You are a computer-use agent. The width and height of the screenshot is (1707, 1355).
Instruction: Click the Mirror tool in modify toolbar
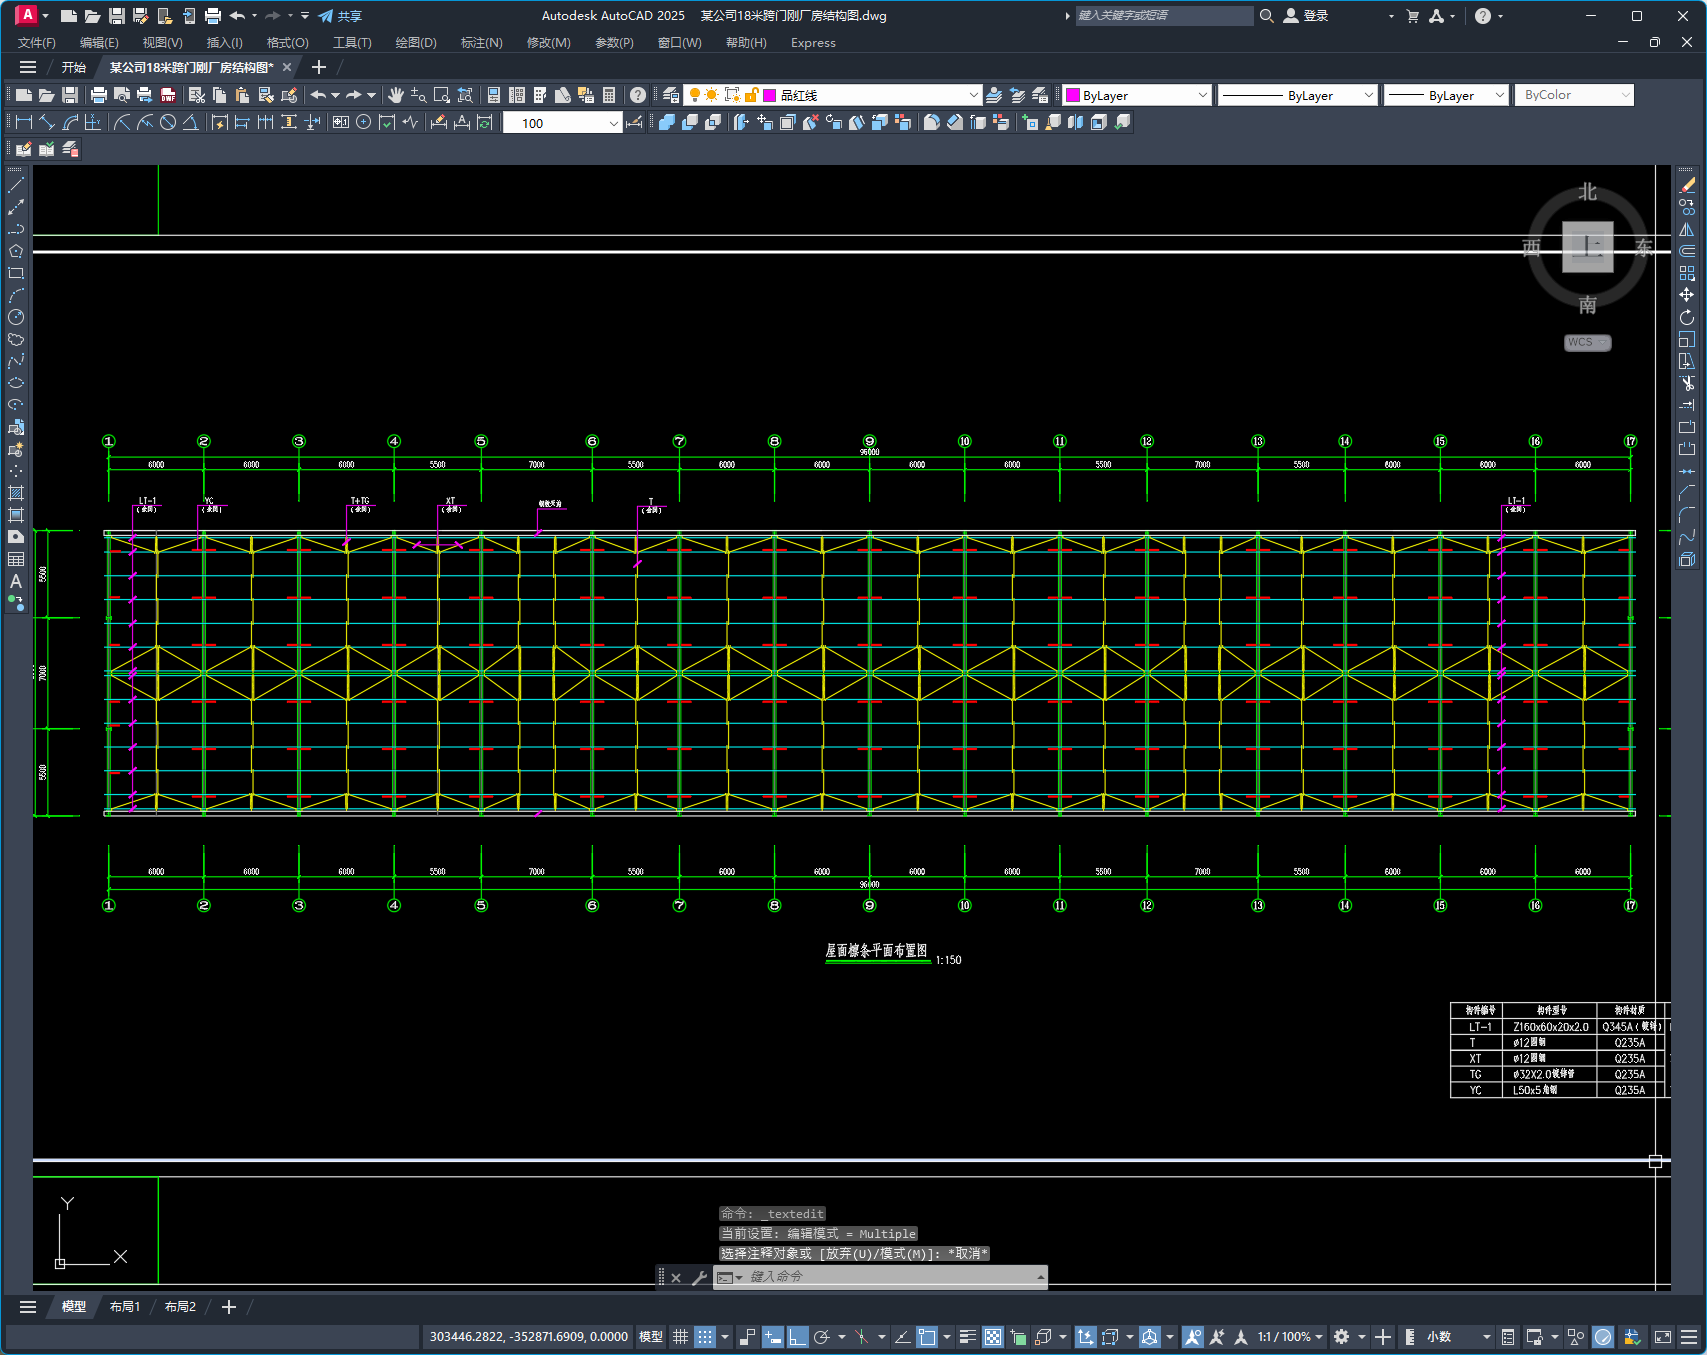[1687, 229]
